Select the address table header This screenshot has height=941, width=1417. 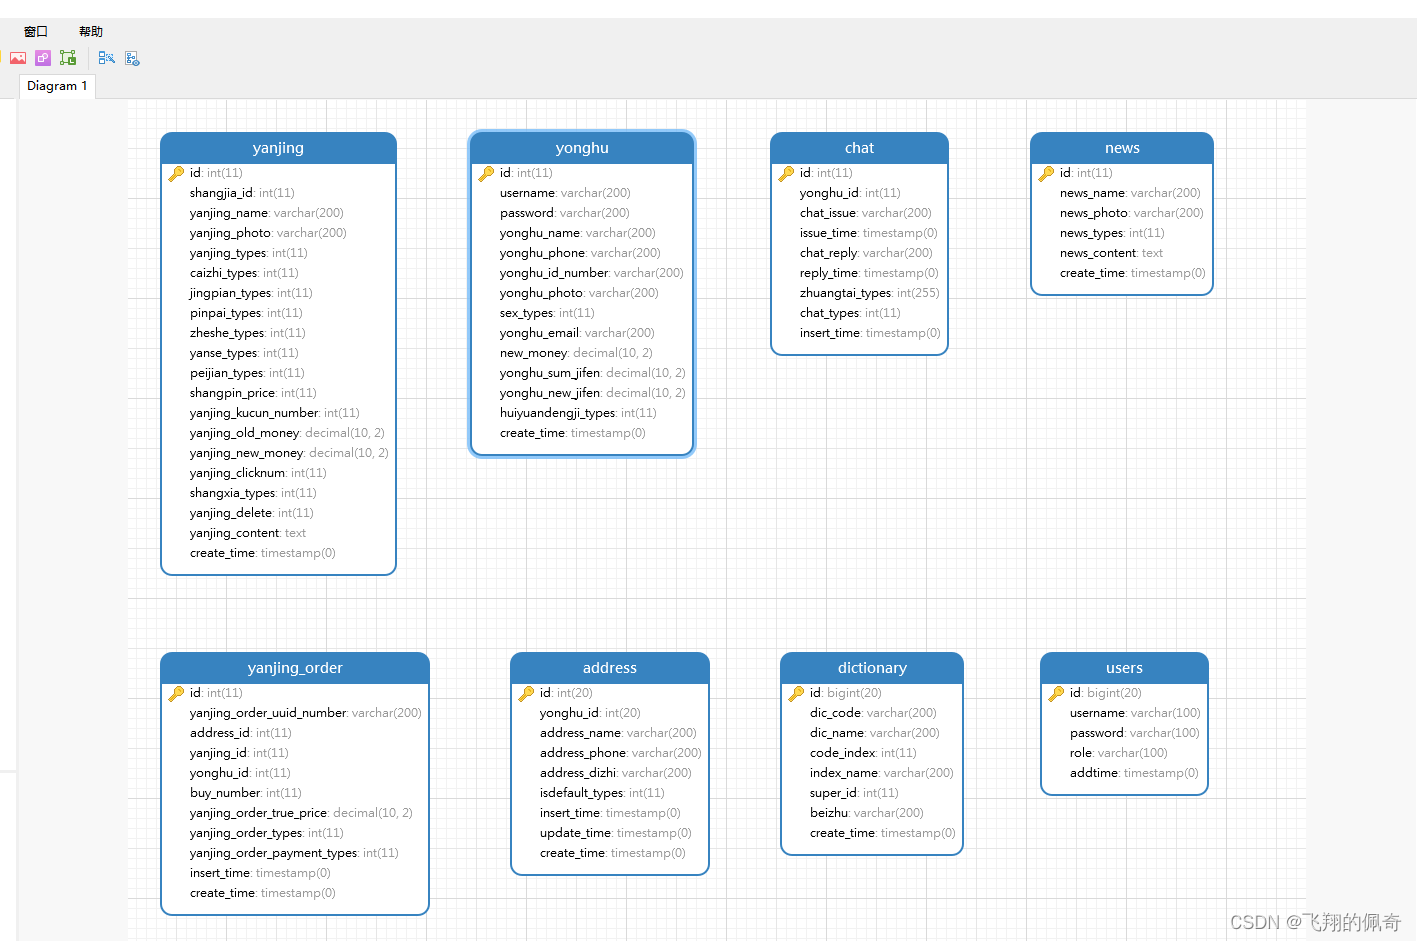click(610, 668)
